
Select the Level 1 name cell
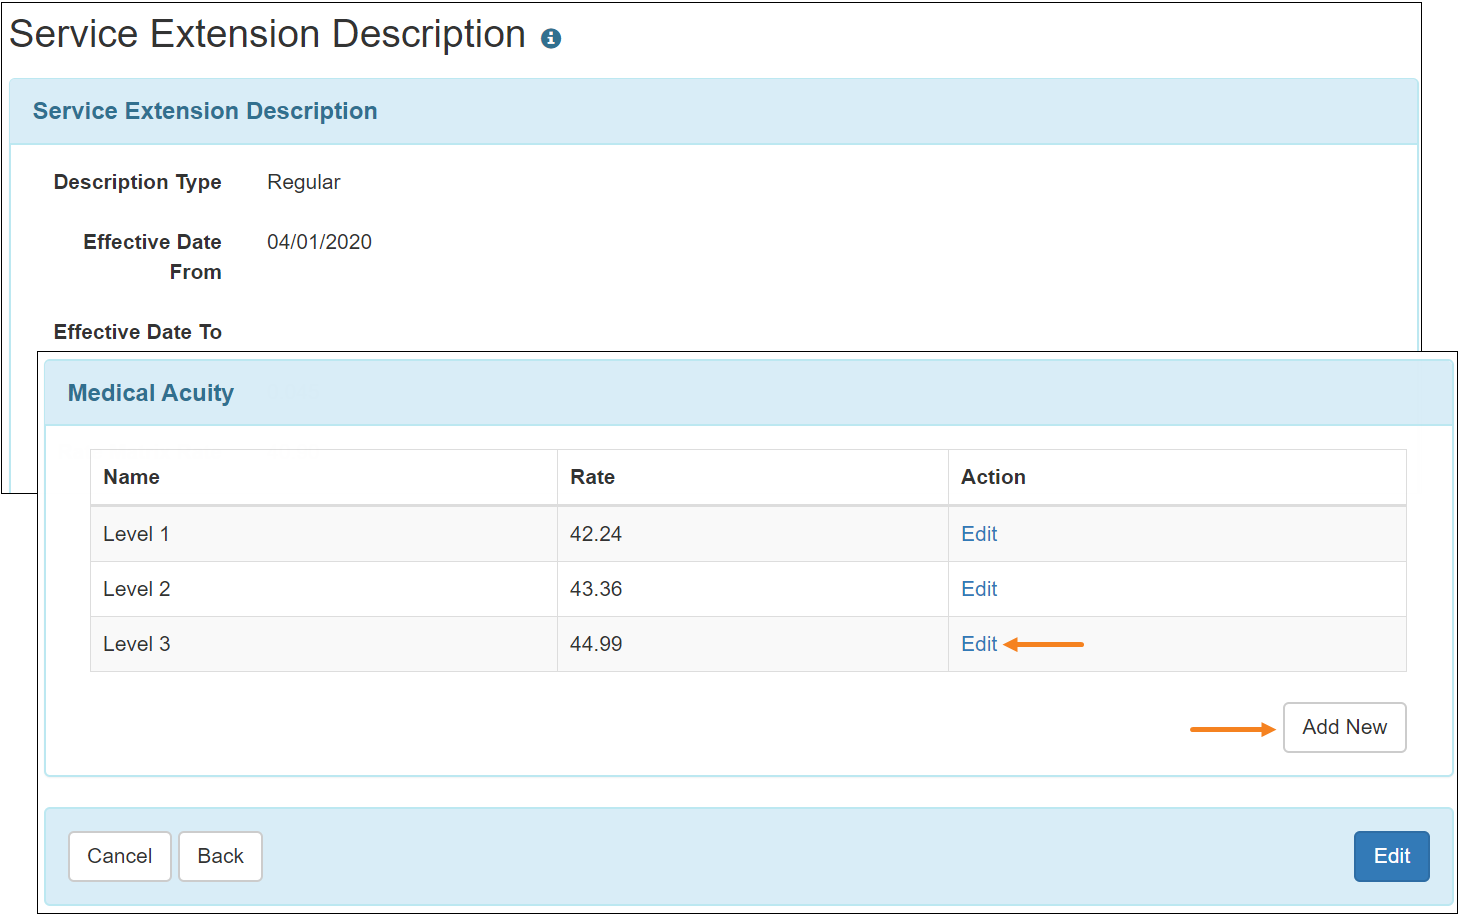click(x=136, y=534)
